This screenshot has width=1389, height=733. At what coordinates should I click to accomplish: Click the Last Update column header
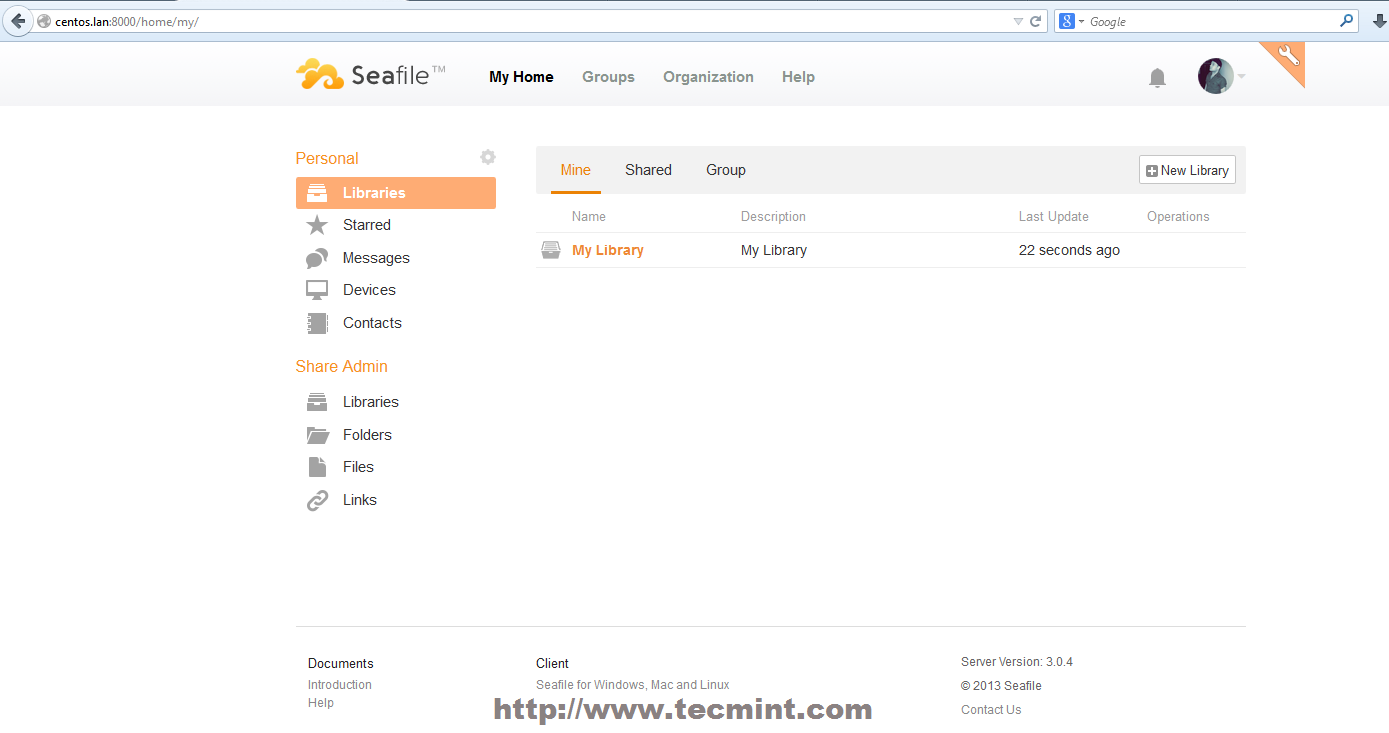[1054, 216]
